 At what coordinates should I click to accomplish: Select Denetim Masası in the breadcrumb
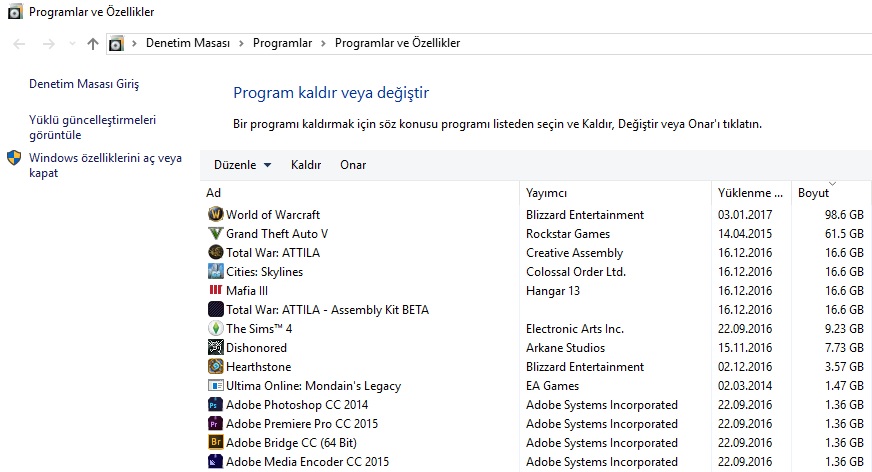tap(188, 43)
